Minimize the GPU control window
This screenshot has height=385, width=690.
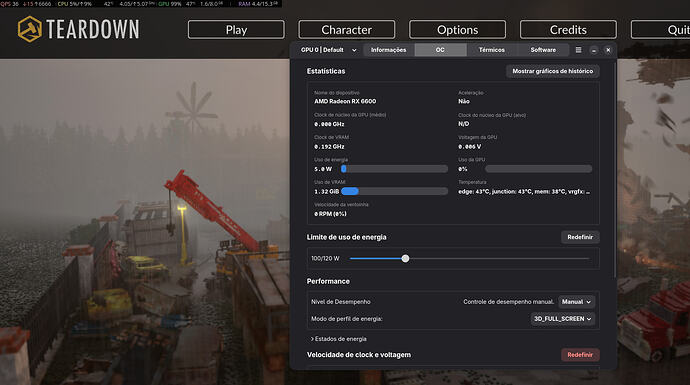click(594, 50)
